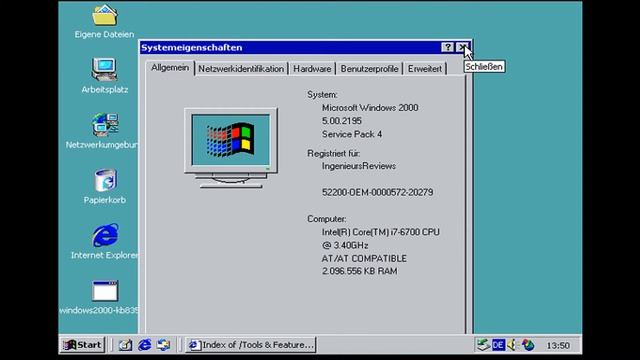Switch to the Netzwerkidentifikation tab
The image size is (640, 360).
[x=241, y=69]
